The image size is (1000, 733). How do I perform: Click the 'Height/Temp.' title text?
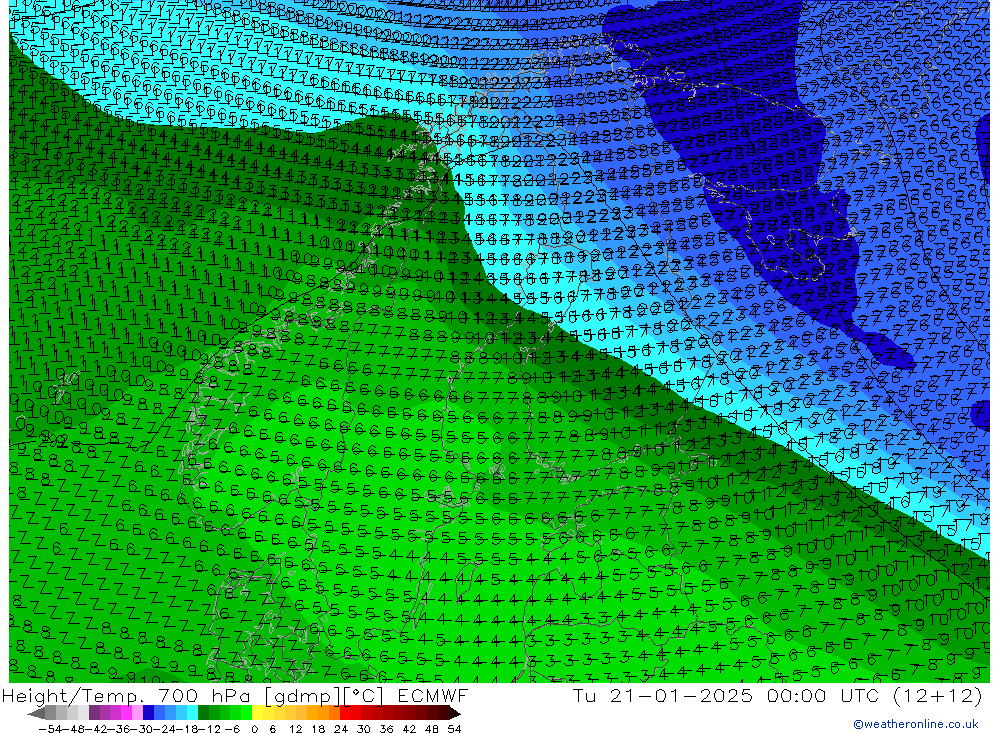click(75, 696)
